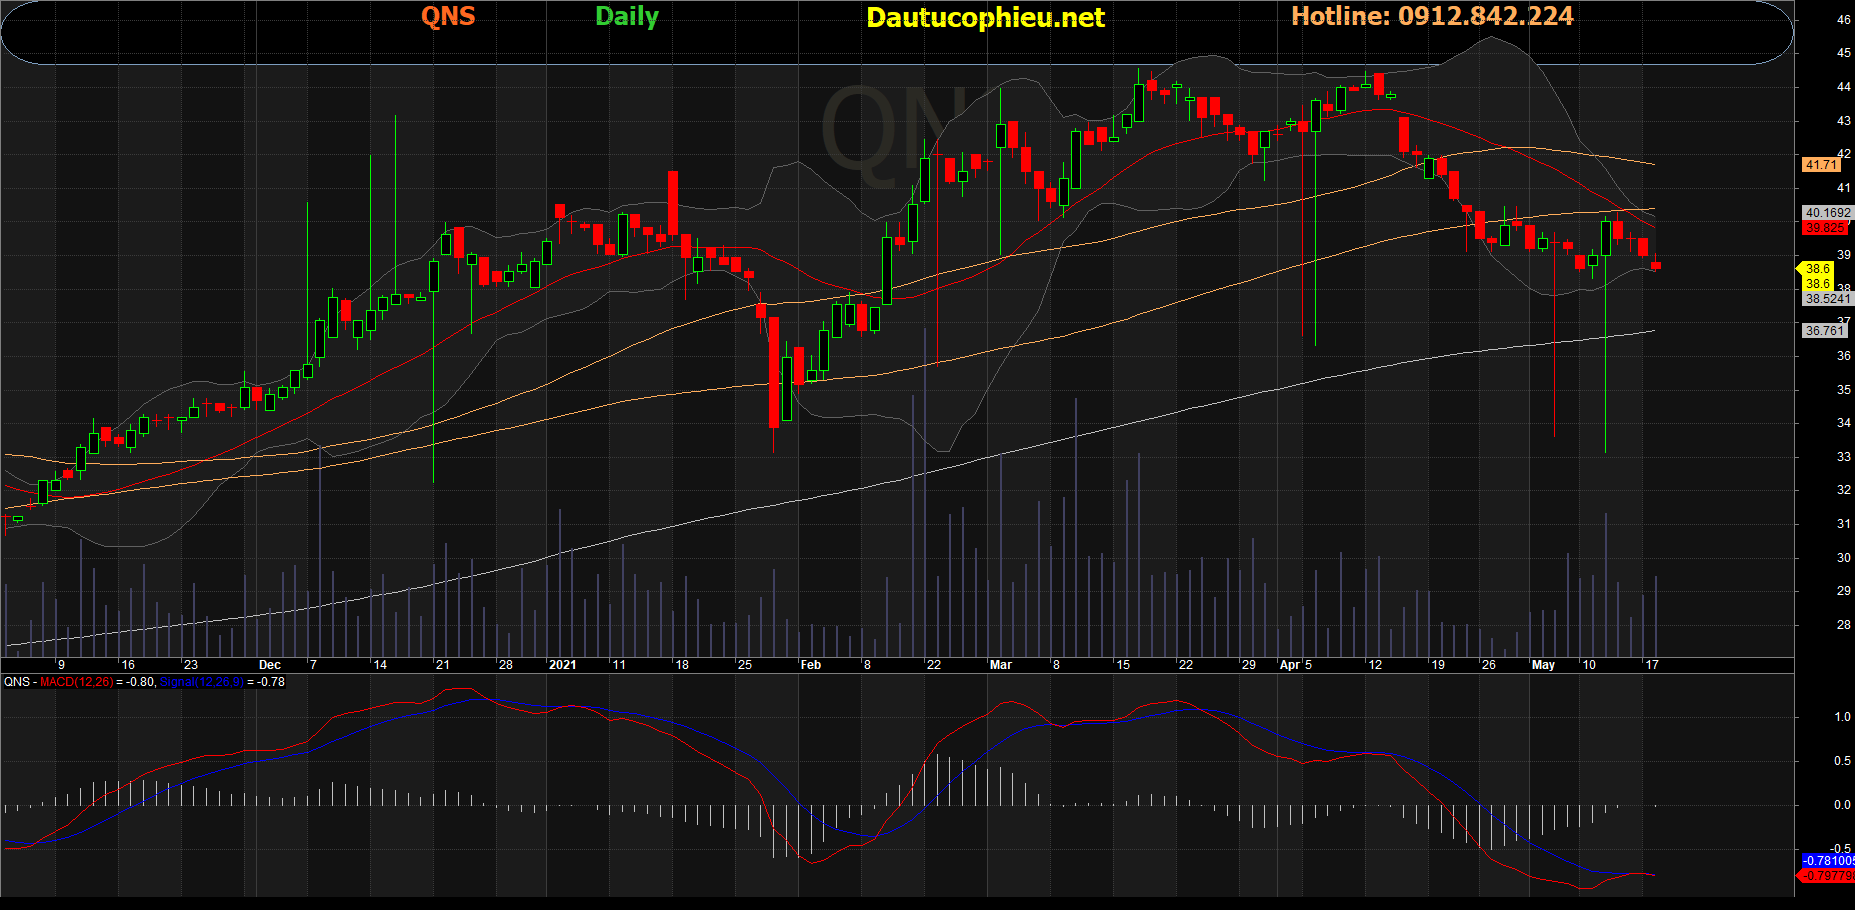Viewport: 1855px width, 910px height.
Task: Click the 17 date label on time axis
Action: pyautogui.click(x=1652, y=665)
